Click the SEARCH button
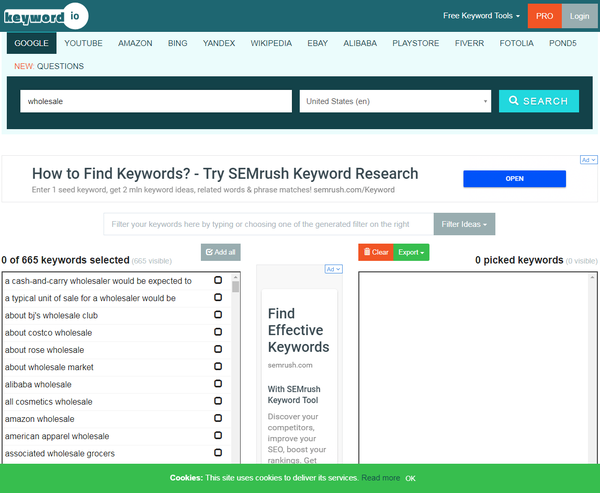The image size is (600, 493). pyautogui.click(x=539, y=101)
